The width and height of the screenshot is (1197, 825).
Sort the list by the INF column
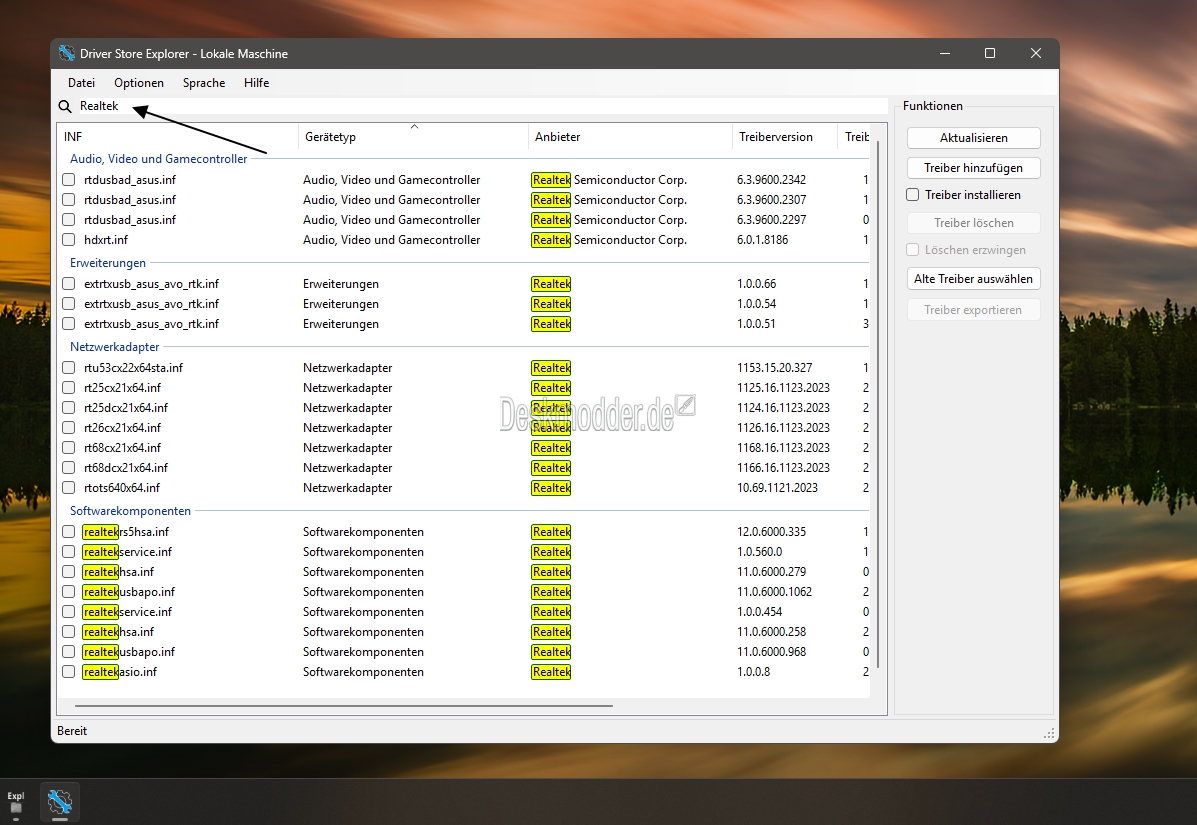pos(178,137)
